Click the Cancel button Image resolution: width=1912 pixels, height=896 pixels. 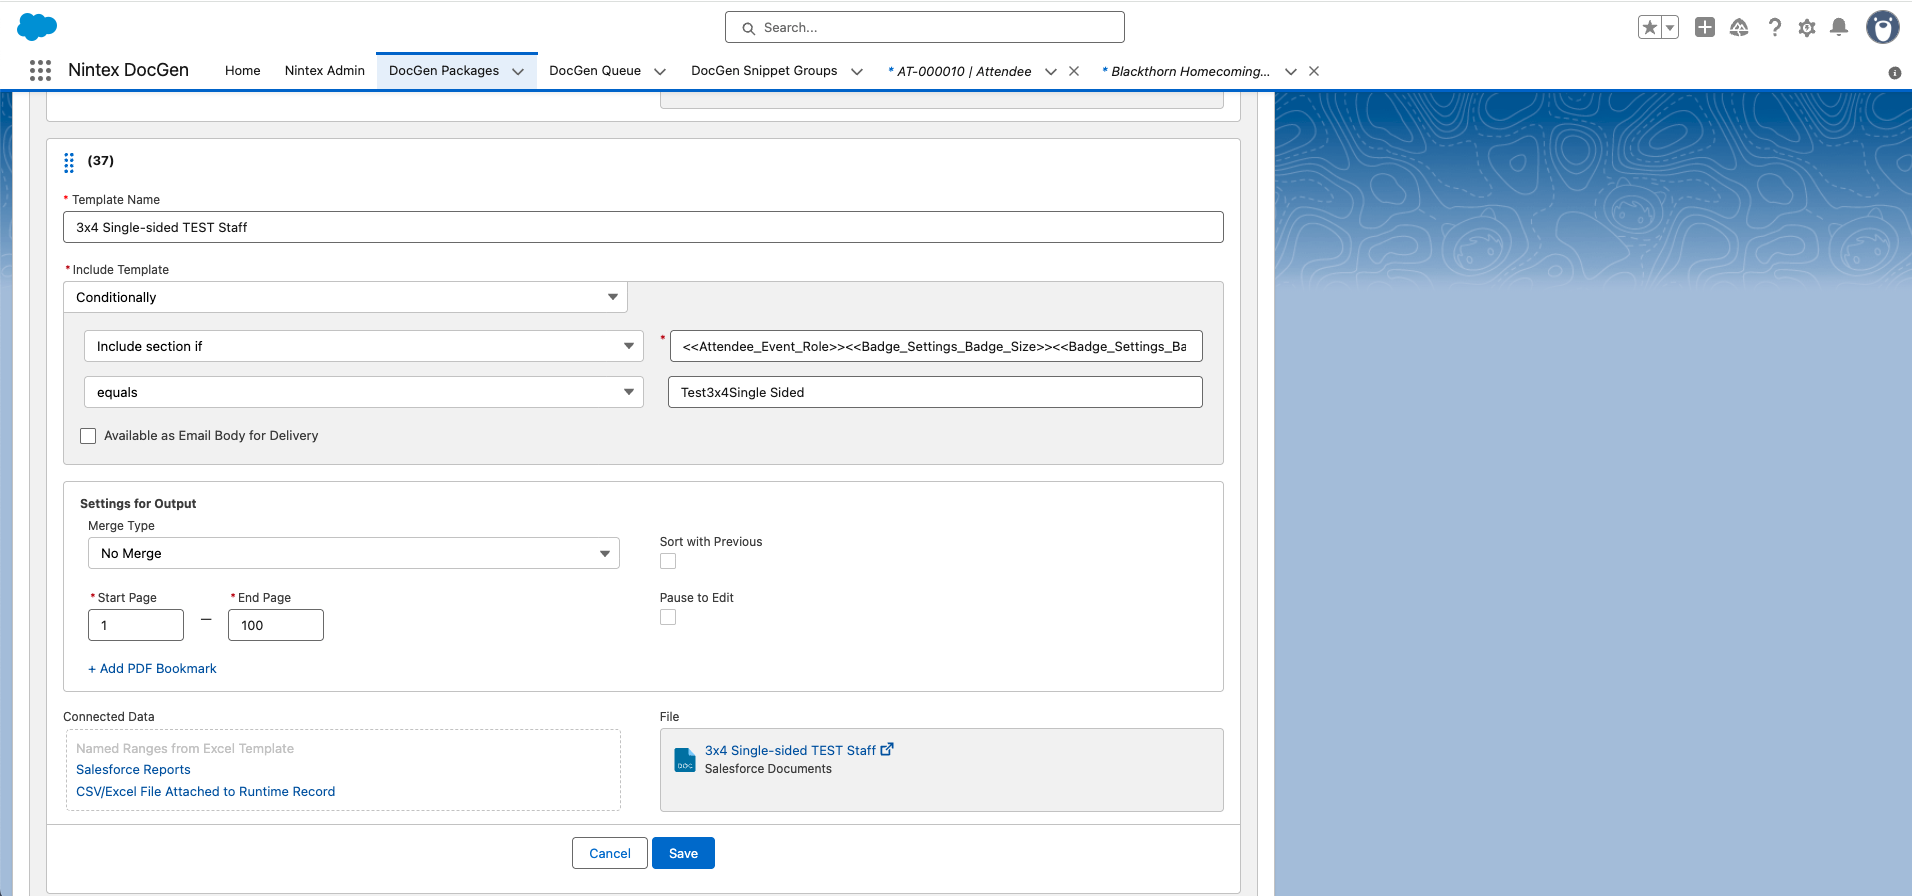pos(610,853)
